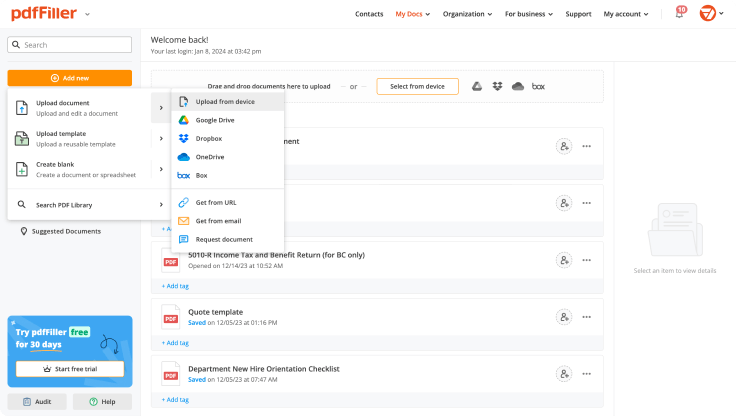This screenshot has height=416, width=736.
Task: Open the Google Drive icon in upload bar
Action: (x=477, y=87)
